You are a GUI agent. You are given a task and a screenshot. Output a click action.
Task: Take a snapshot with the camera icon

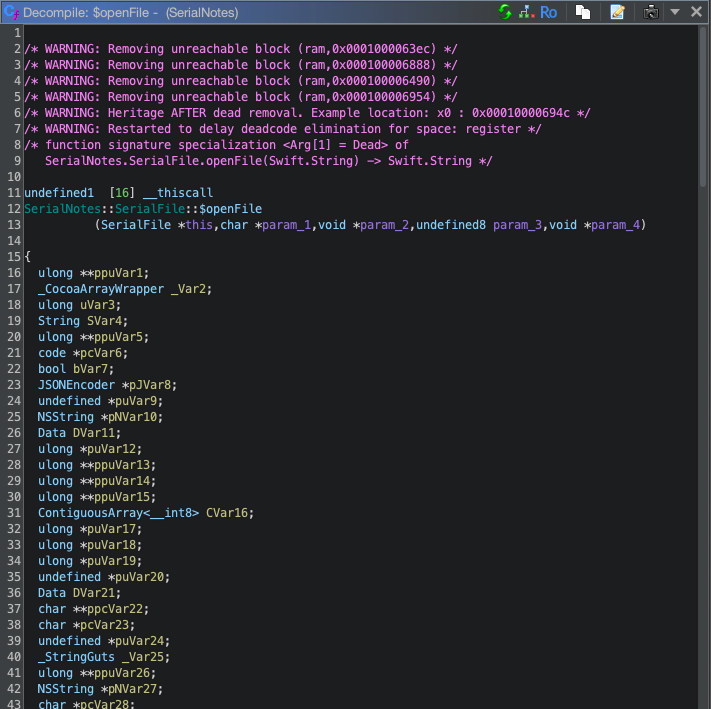(x=651, y=12)
